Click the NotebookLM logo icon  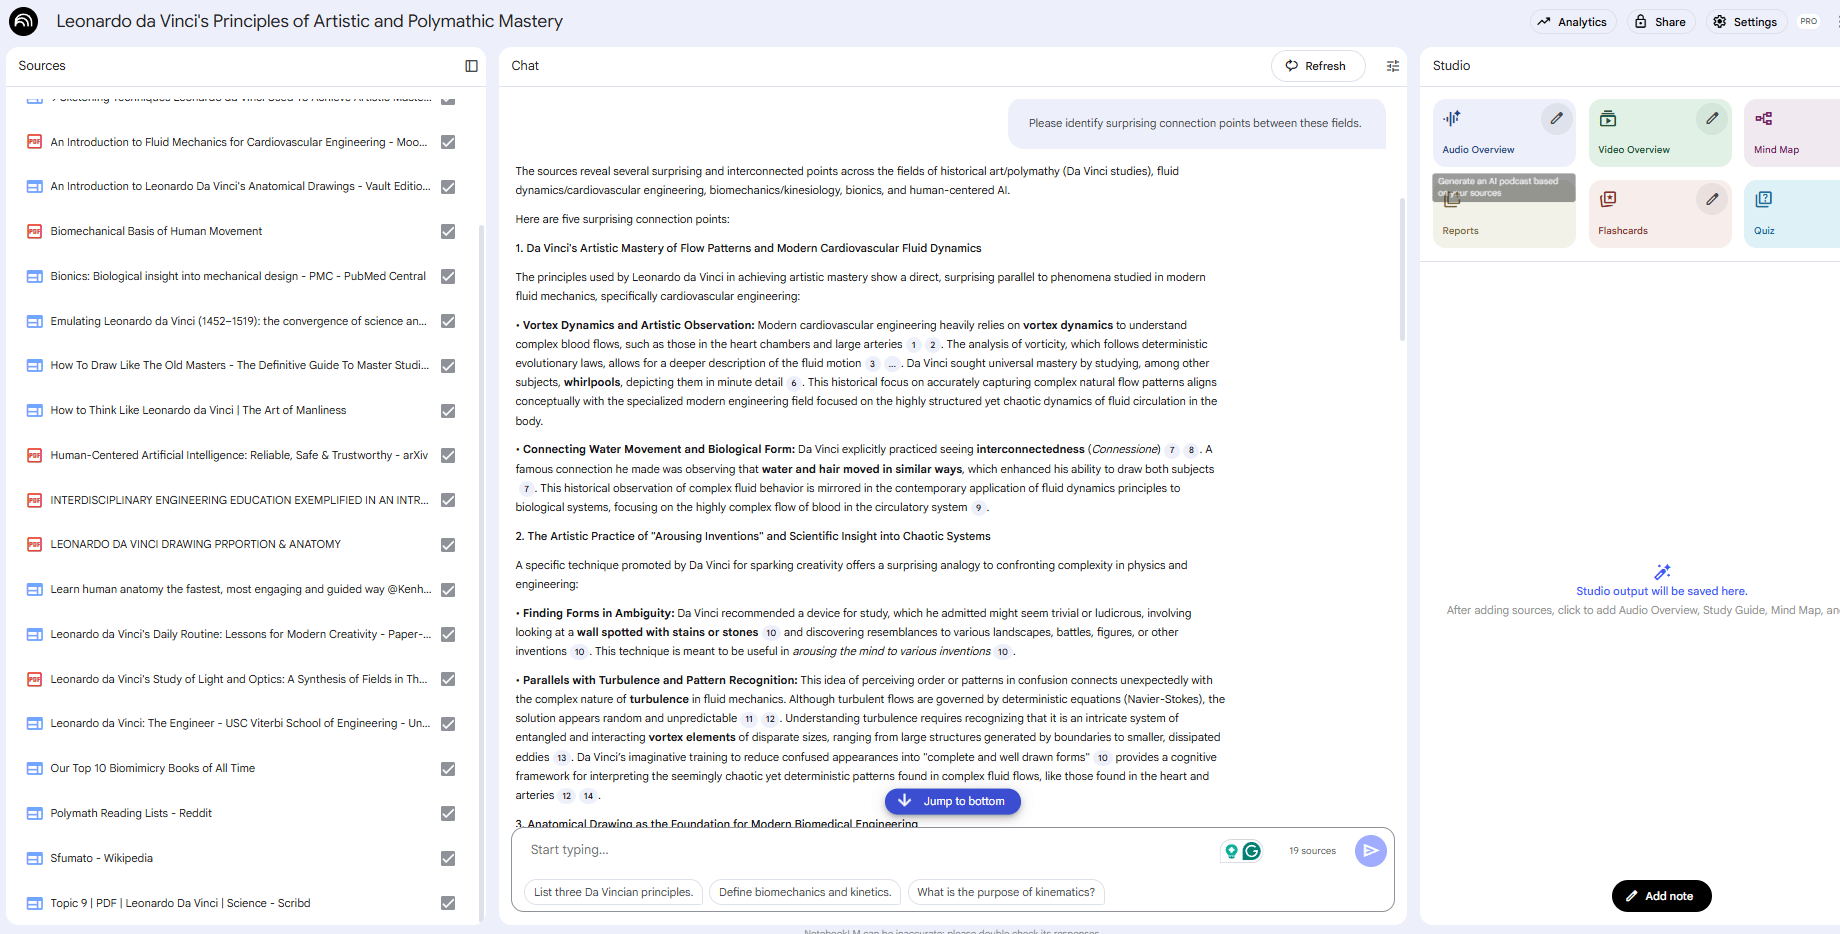click(22, 21)
